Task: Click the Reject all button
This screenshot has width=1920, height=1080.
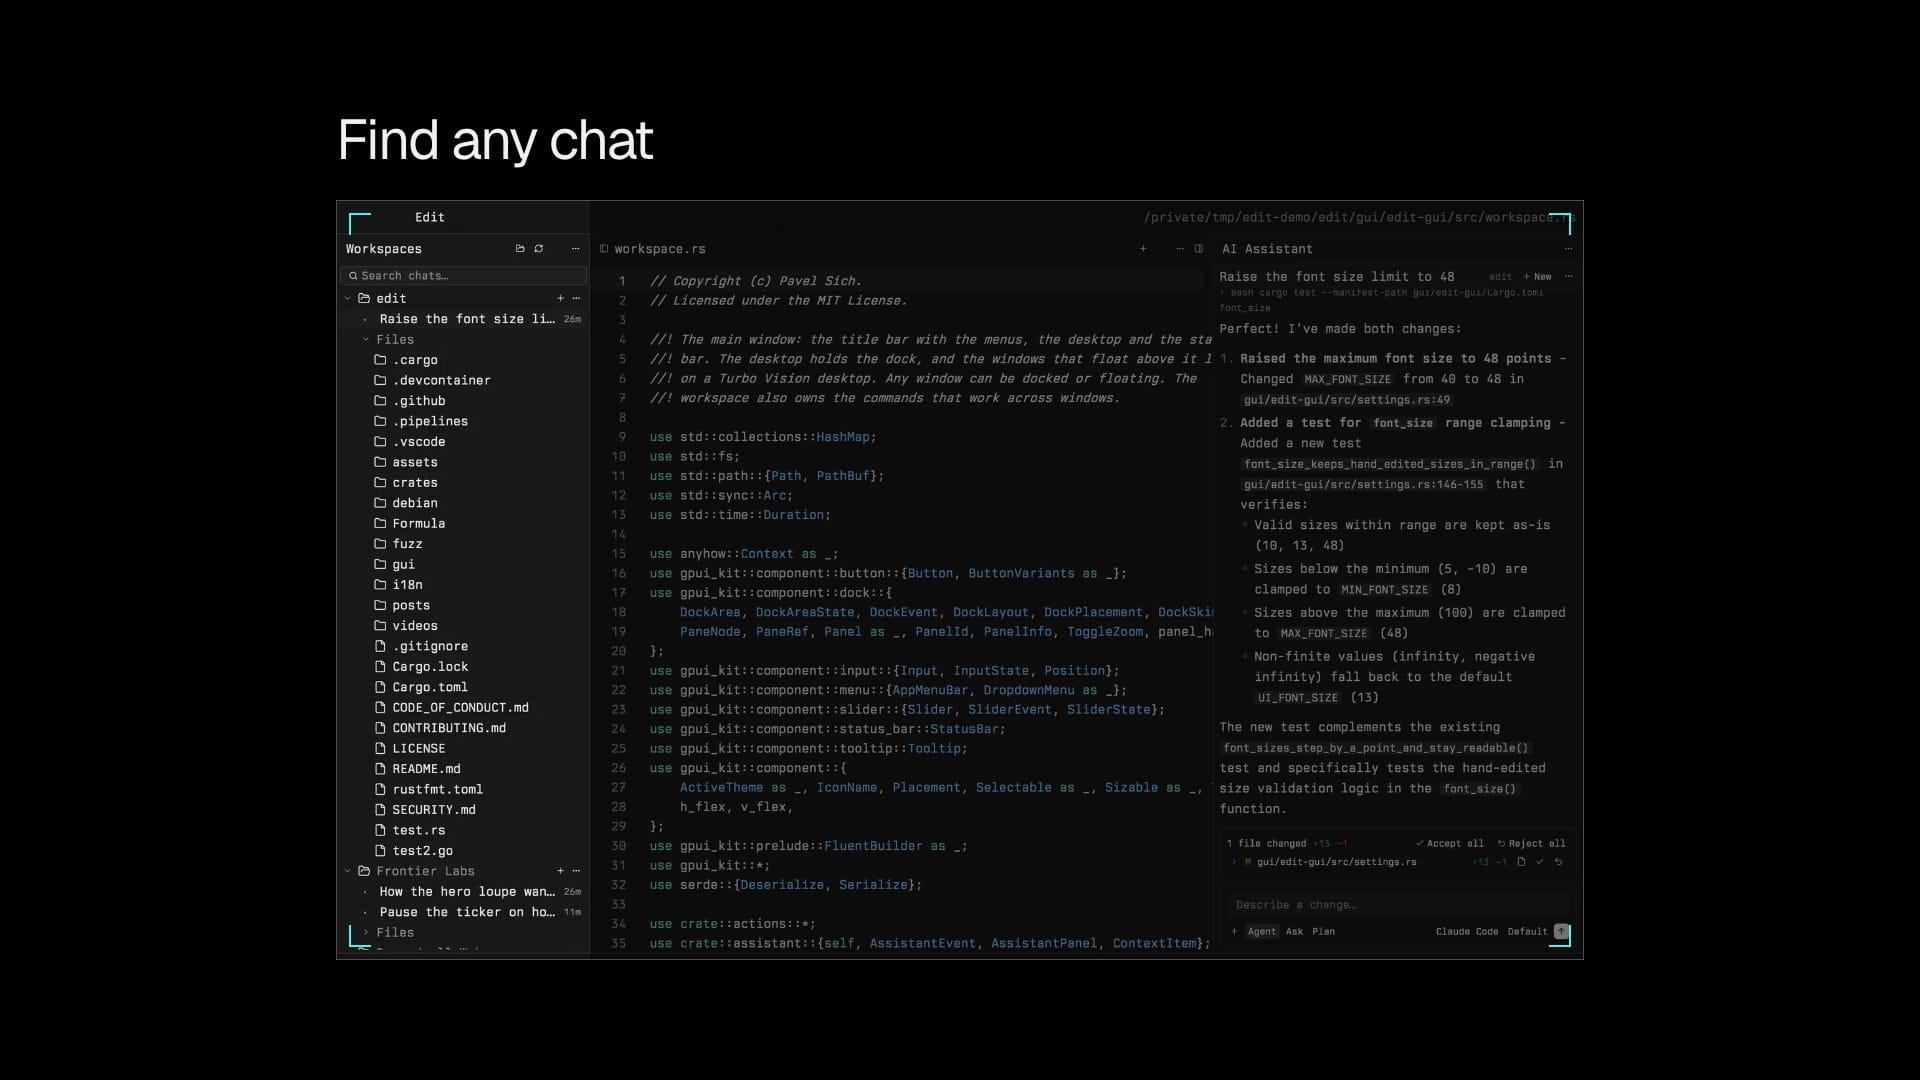Action: click(x=1531, y=843)
